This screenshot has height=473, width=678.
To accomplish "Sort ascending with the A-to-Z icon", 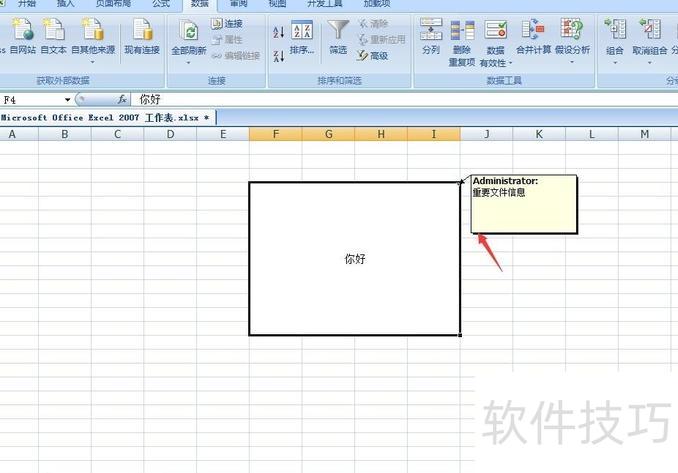I will click(x=279, y=32).
